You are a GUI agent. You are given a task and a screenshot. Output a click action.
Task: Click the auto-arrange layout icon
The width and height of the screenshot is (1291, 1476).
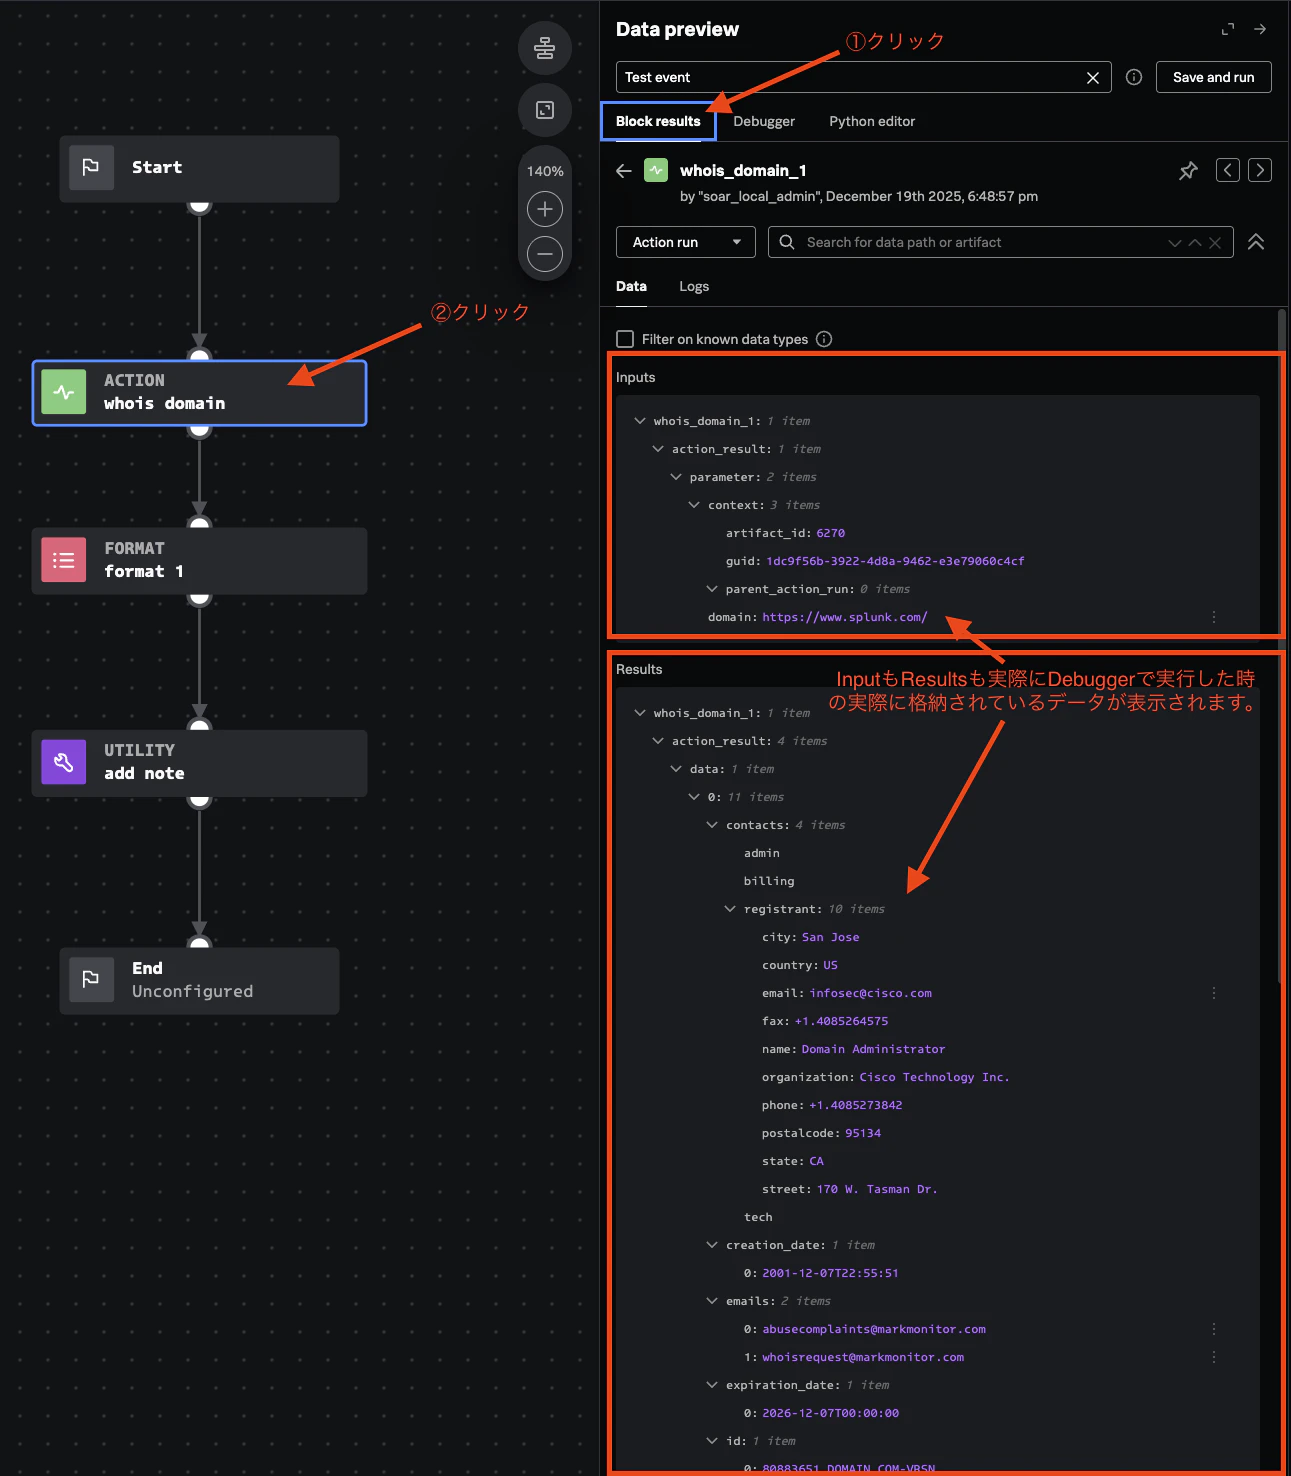pos(545,48)
